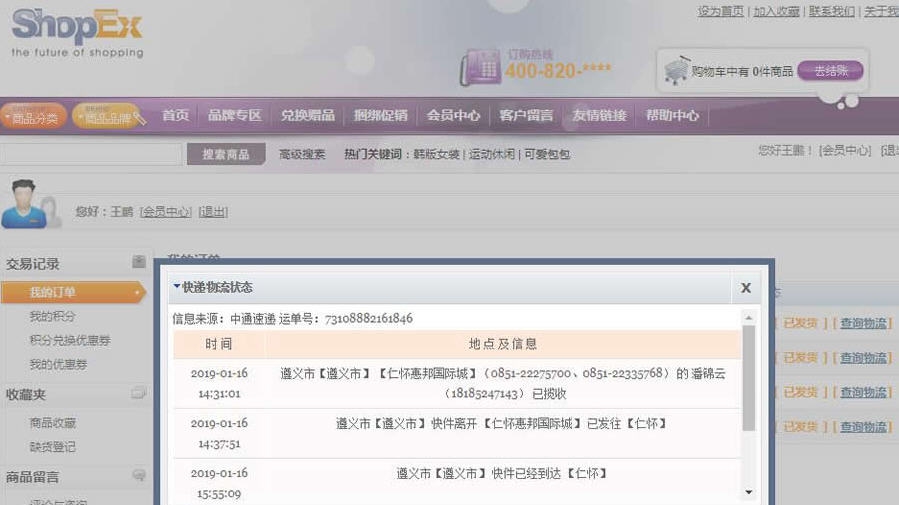The height and width of the screenshot is (505, 899).
Task: Select 我的订单 in sidebar
Action: coord(73,292)
